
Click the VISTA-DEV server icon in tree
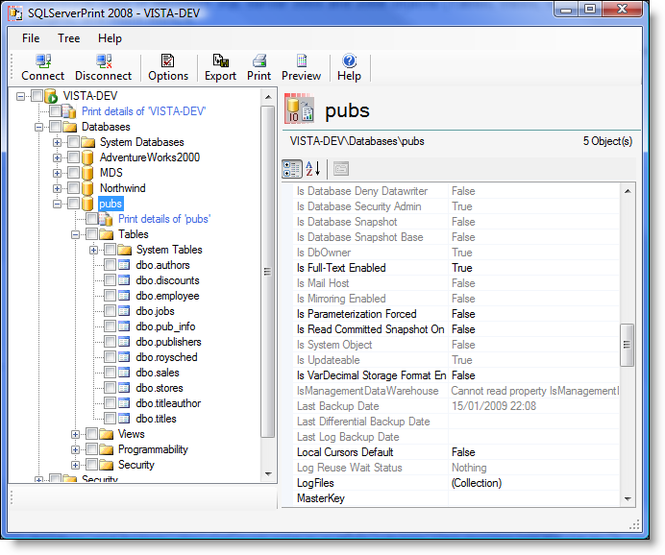[51, 96]
